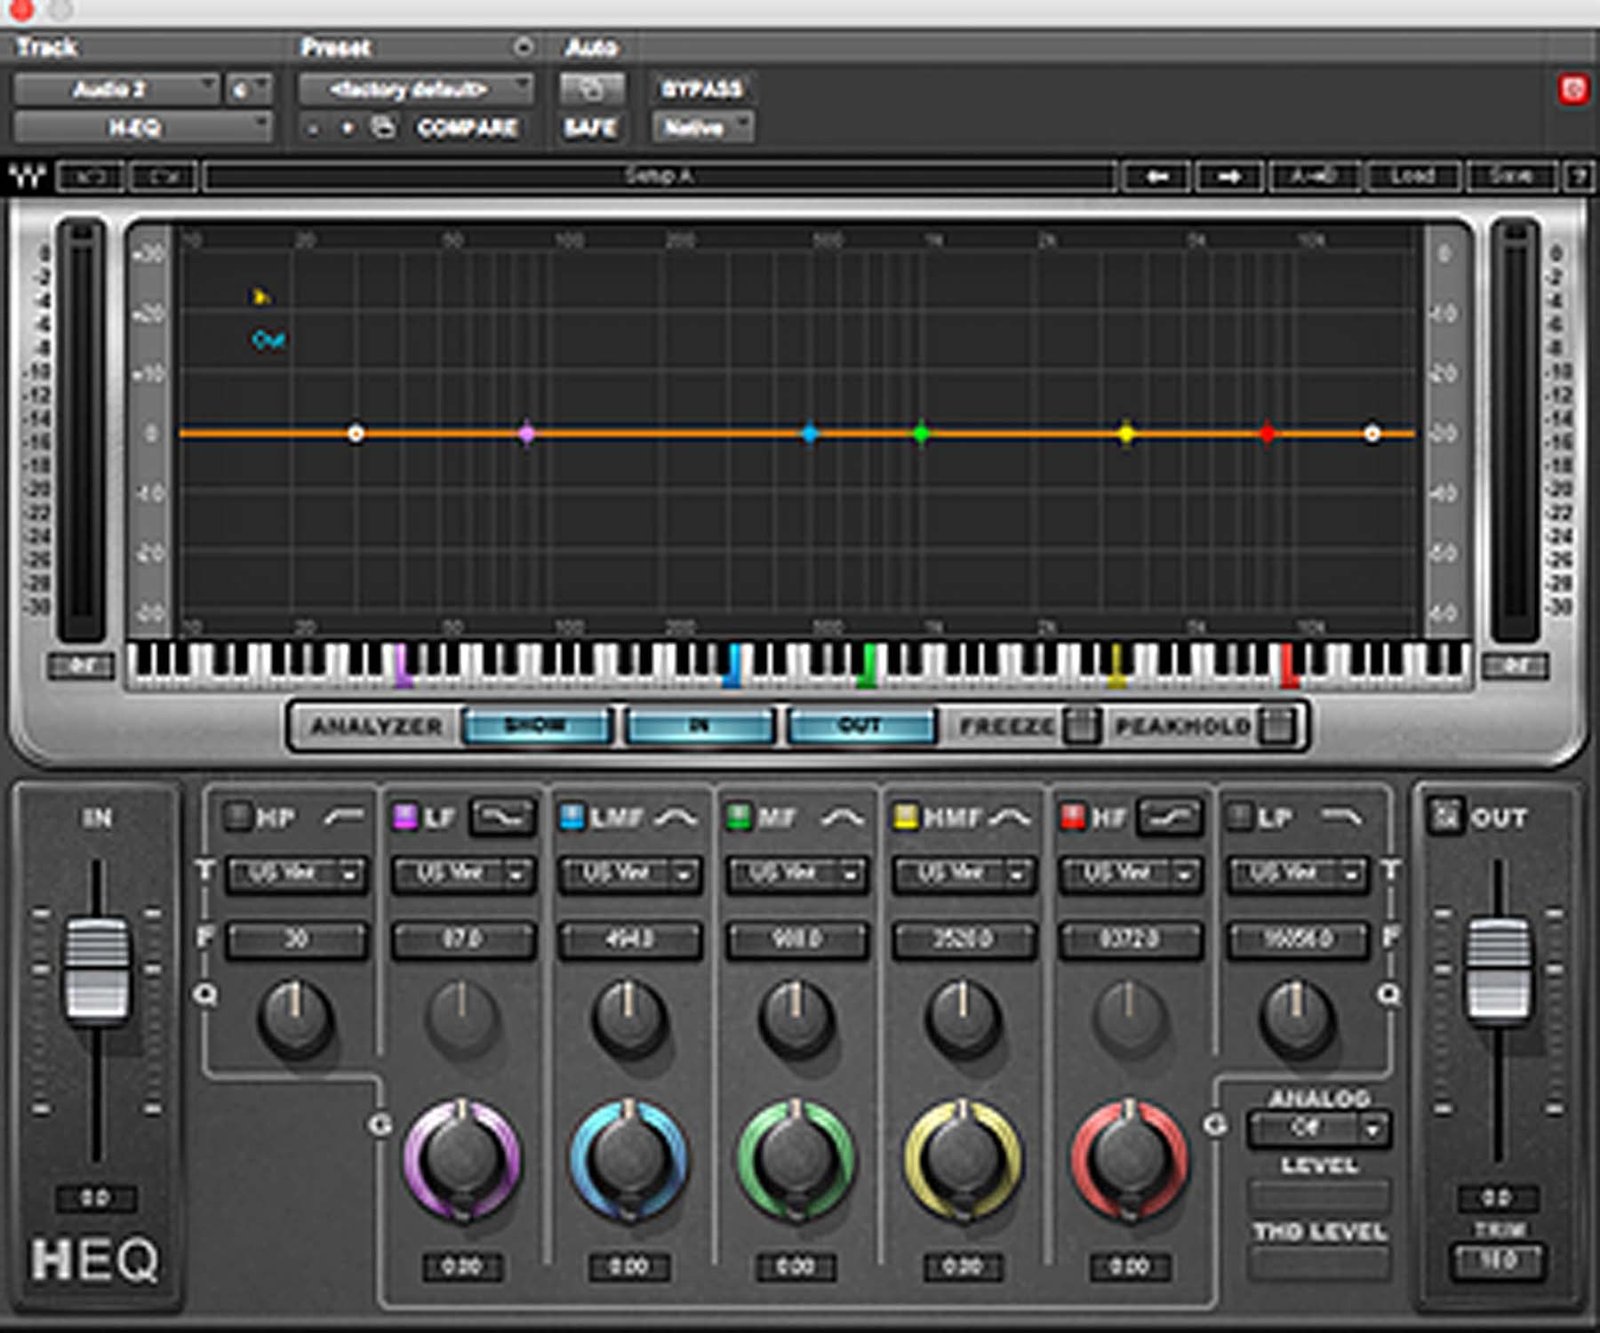
Task: Click the IN level fader handle
Action: click(97, 968)
